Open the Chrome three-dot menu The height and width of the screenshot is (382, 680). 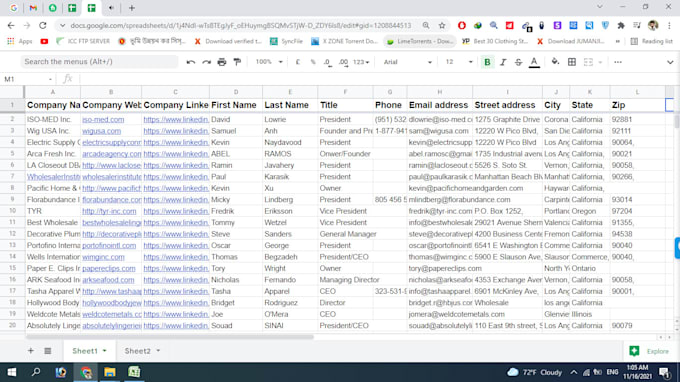coord(670,26)
